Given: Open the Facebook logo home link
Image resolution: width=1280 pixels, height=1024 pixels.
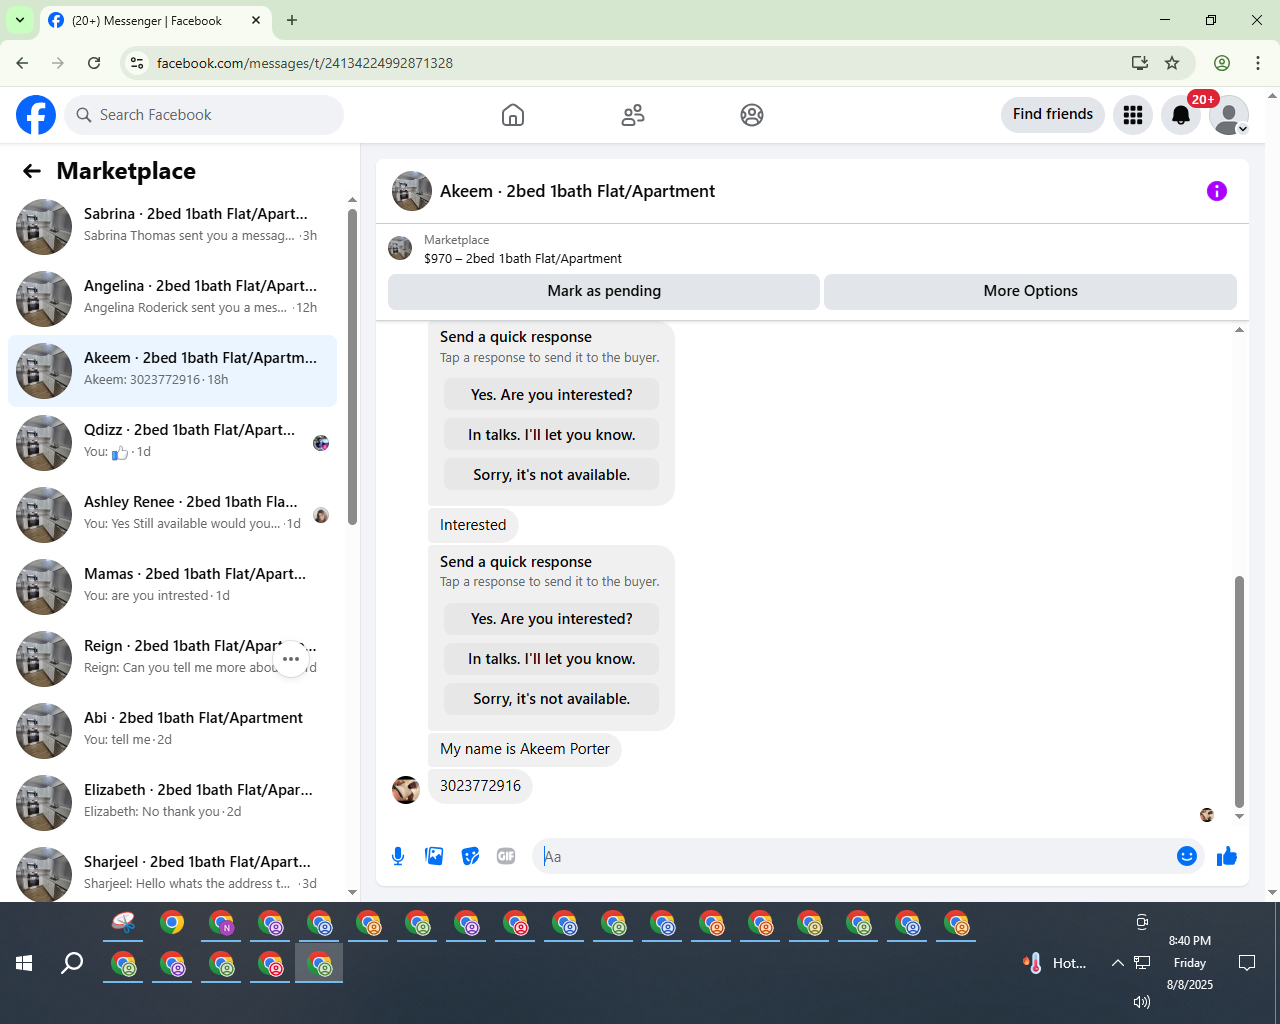Looking at the screenshot, I should click(x=36, y=115).
